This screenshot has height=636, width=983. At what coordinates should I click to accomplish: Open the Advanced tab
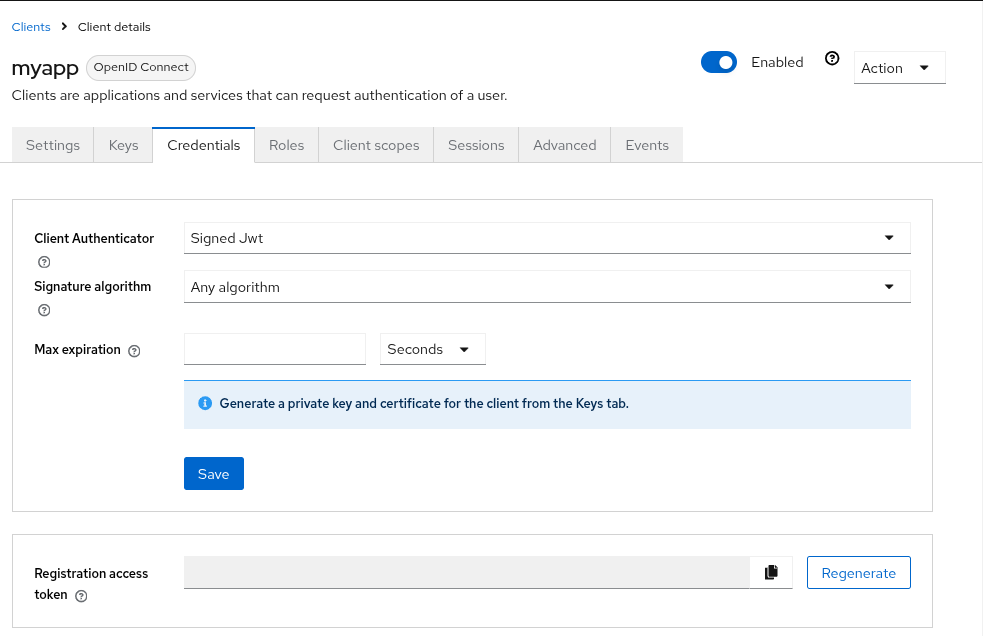tap(564, 145)
